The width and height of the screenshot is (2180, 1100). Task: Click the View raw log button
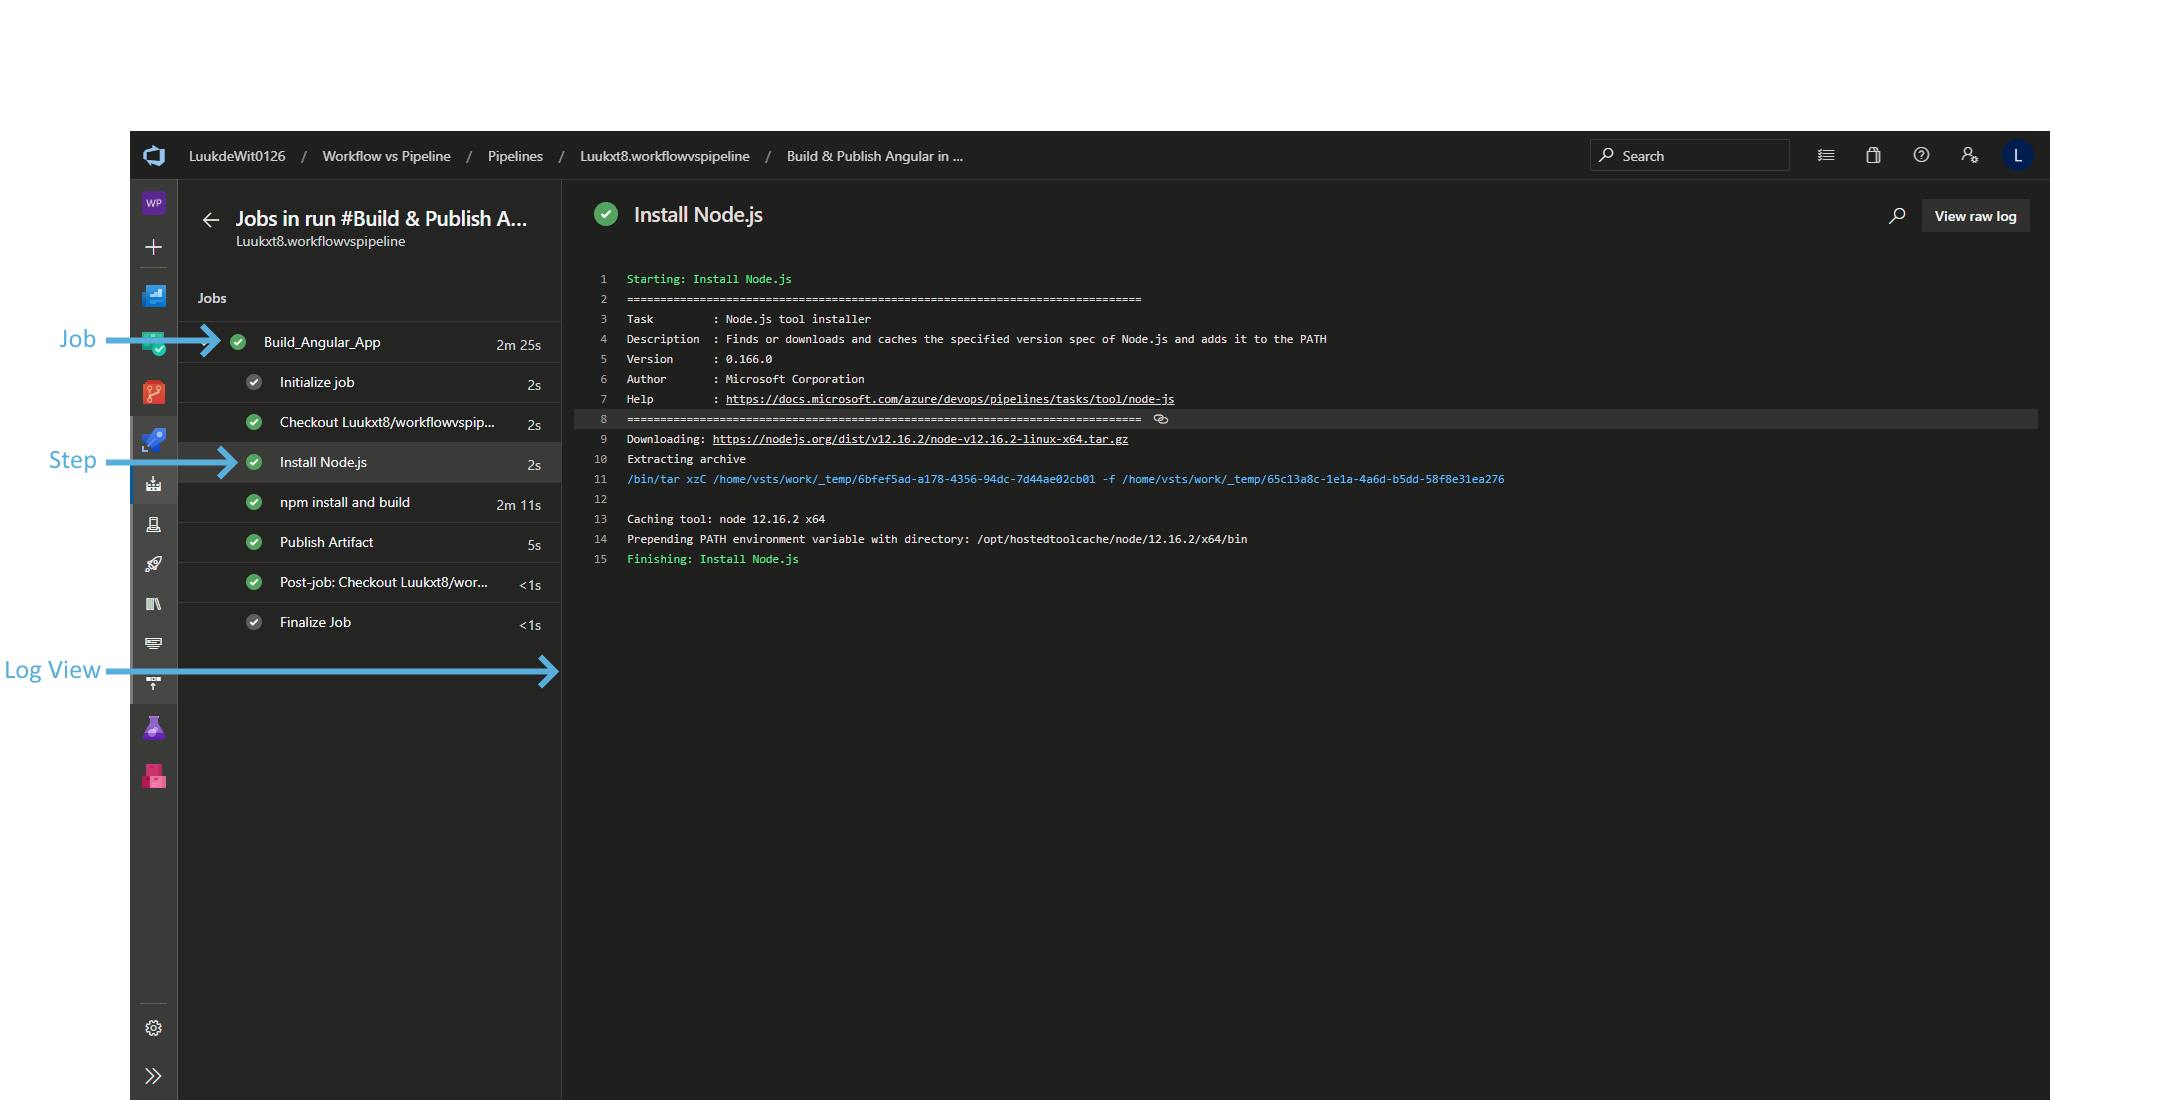pos(1975,216)
